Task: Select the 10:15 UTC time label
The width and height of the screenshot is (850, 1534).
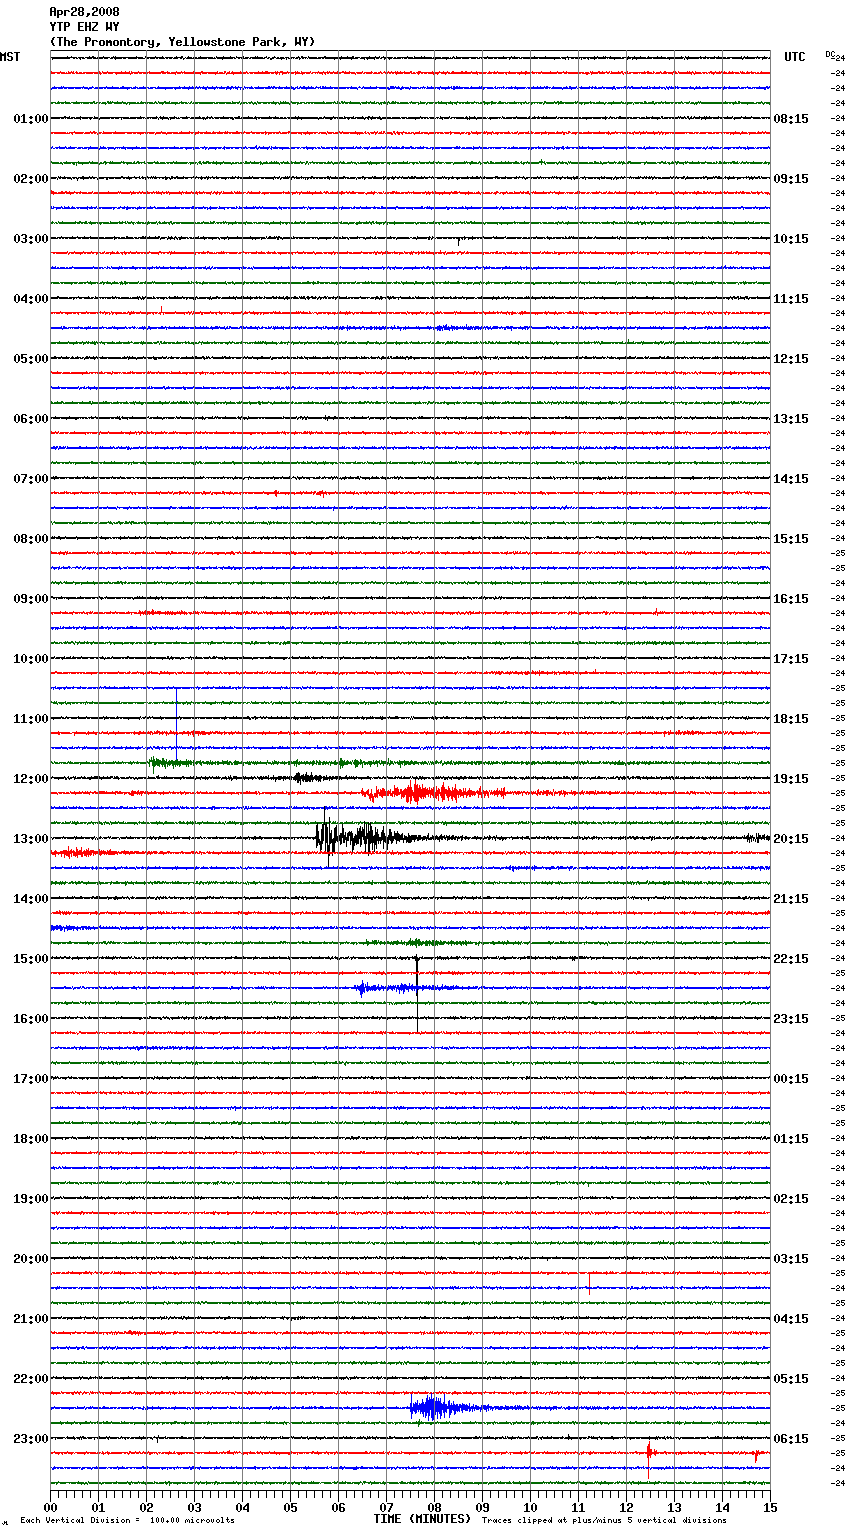Action: pos(791,239)
